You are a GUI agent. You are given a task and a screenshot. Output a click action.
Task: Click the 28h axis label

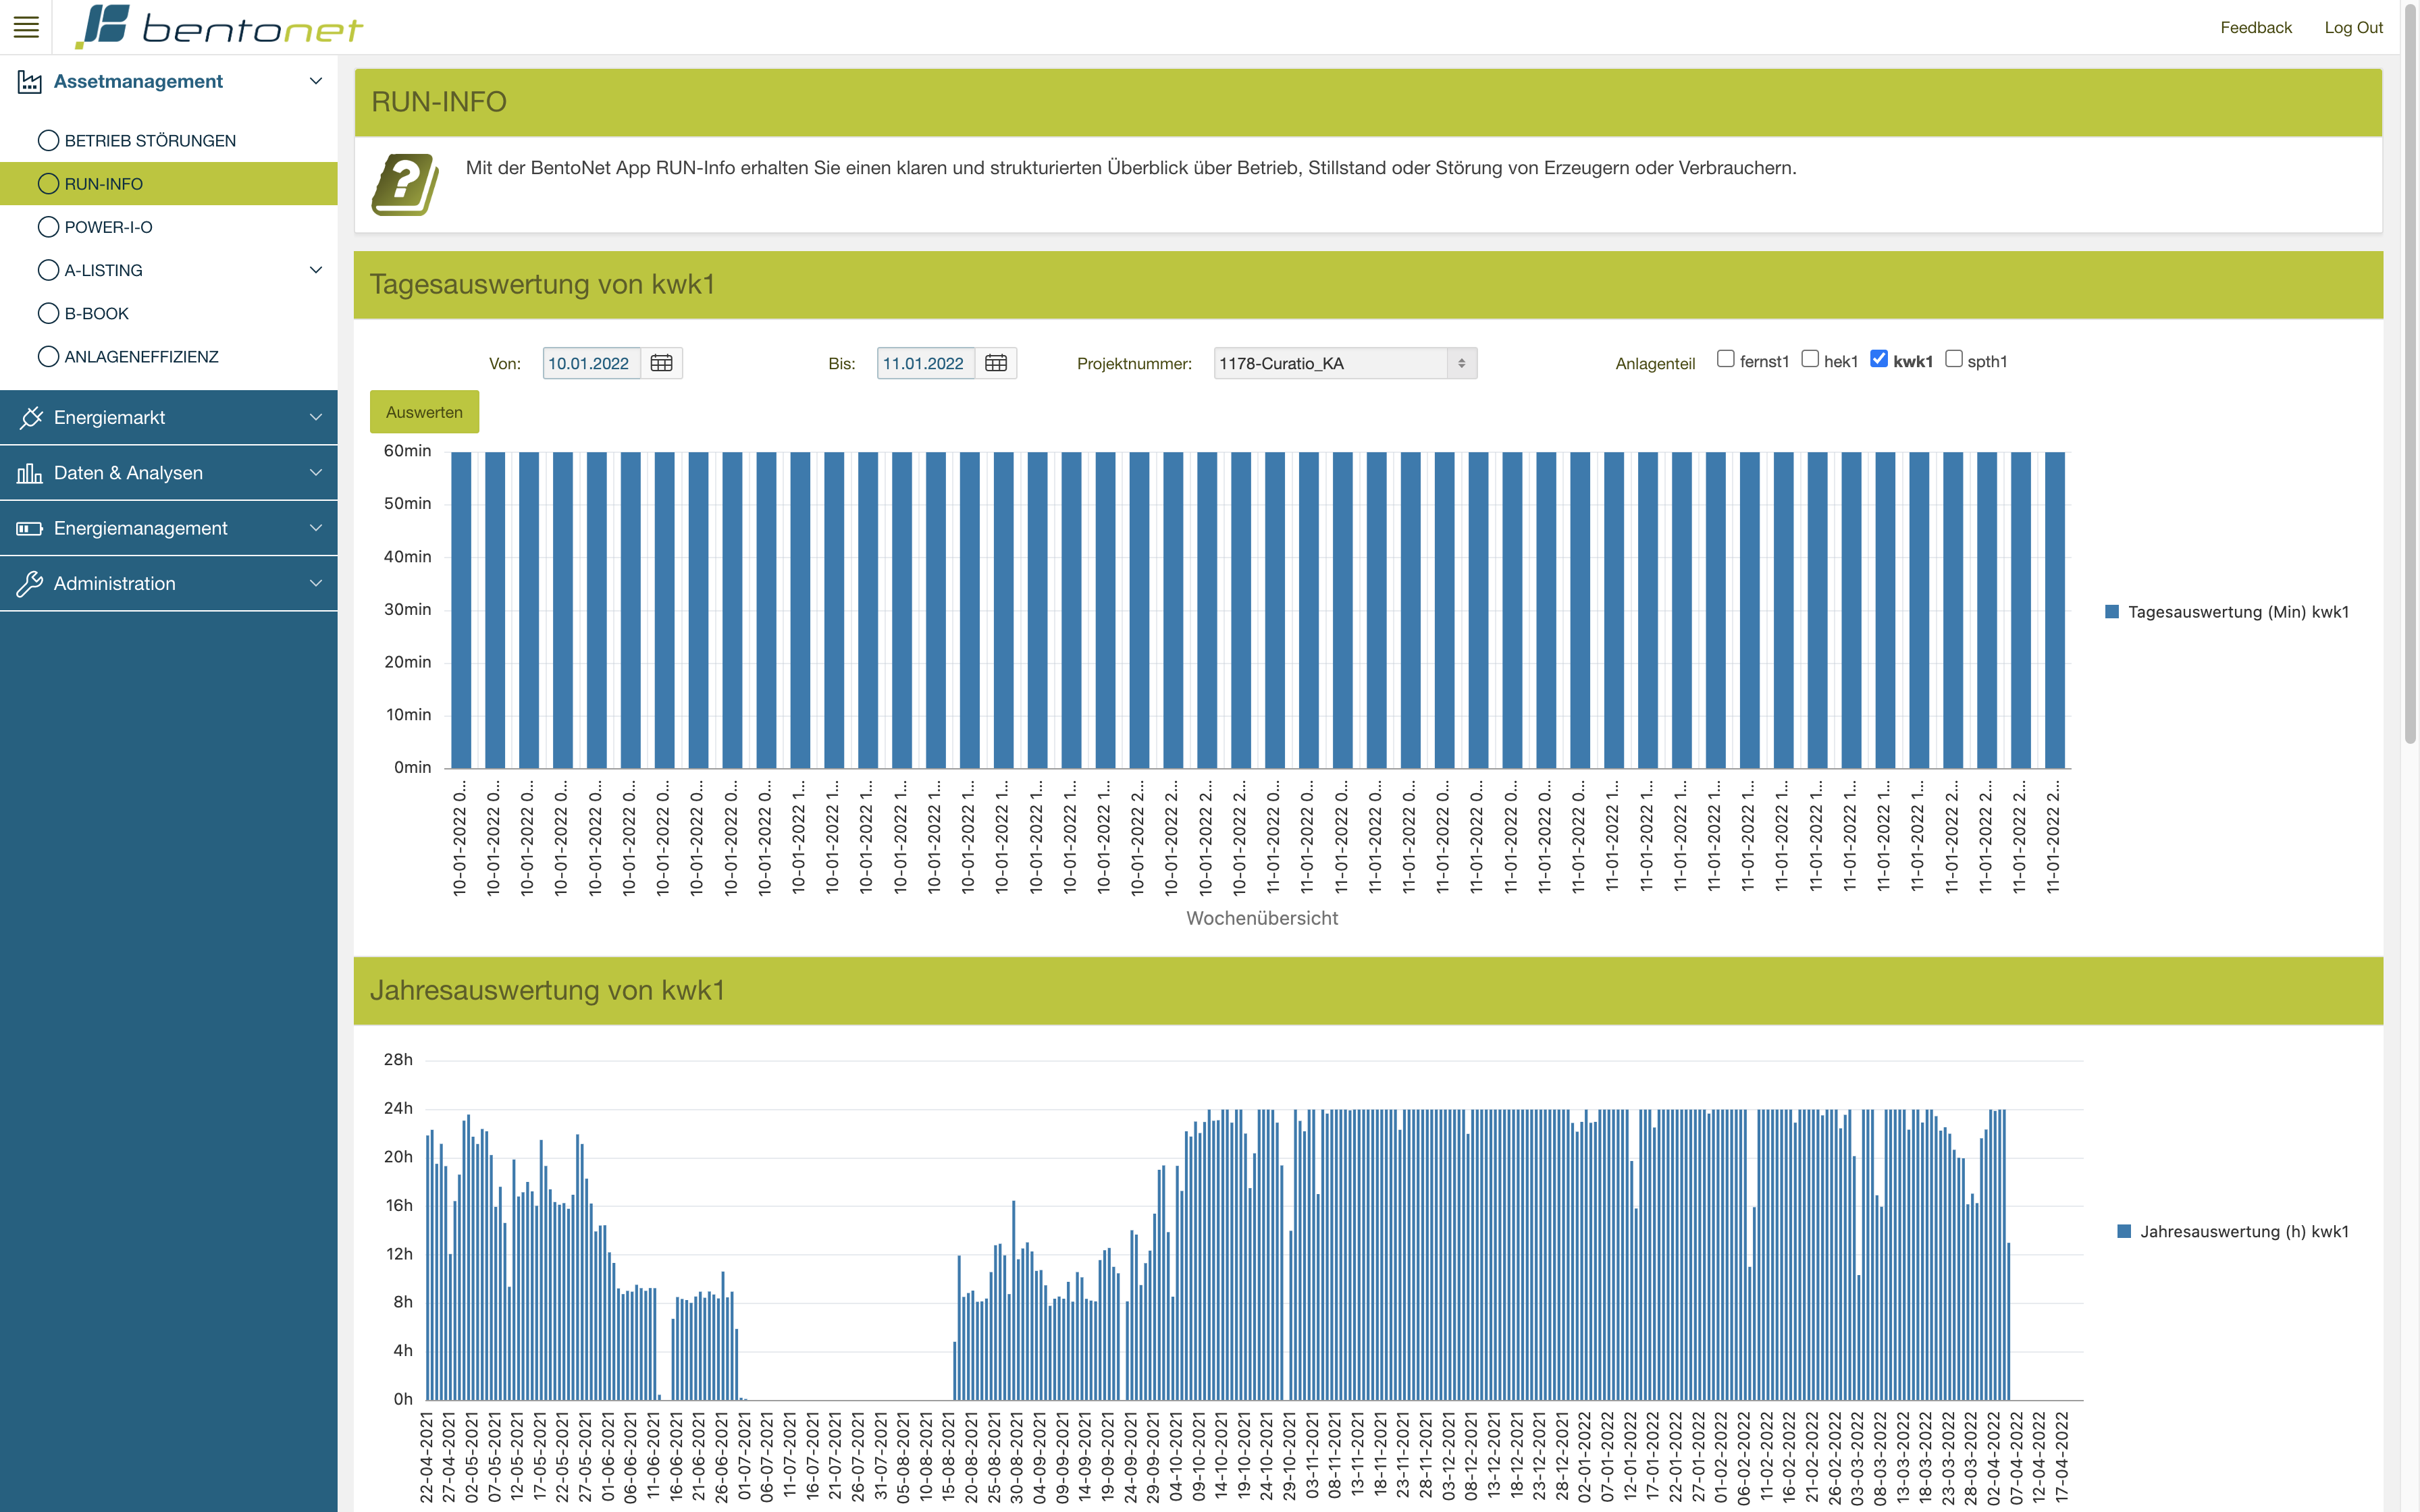point(398,1059)
